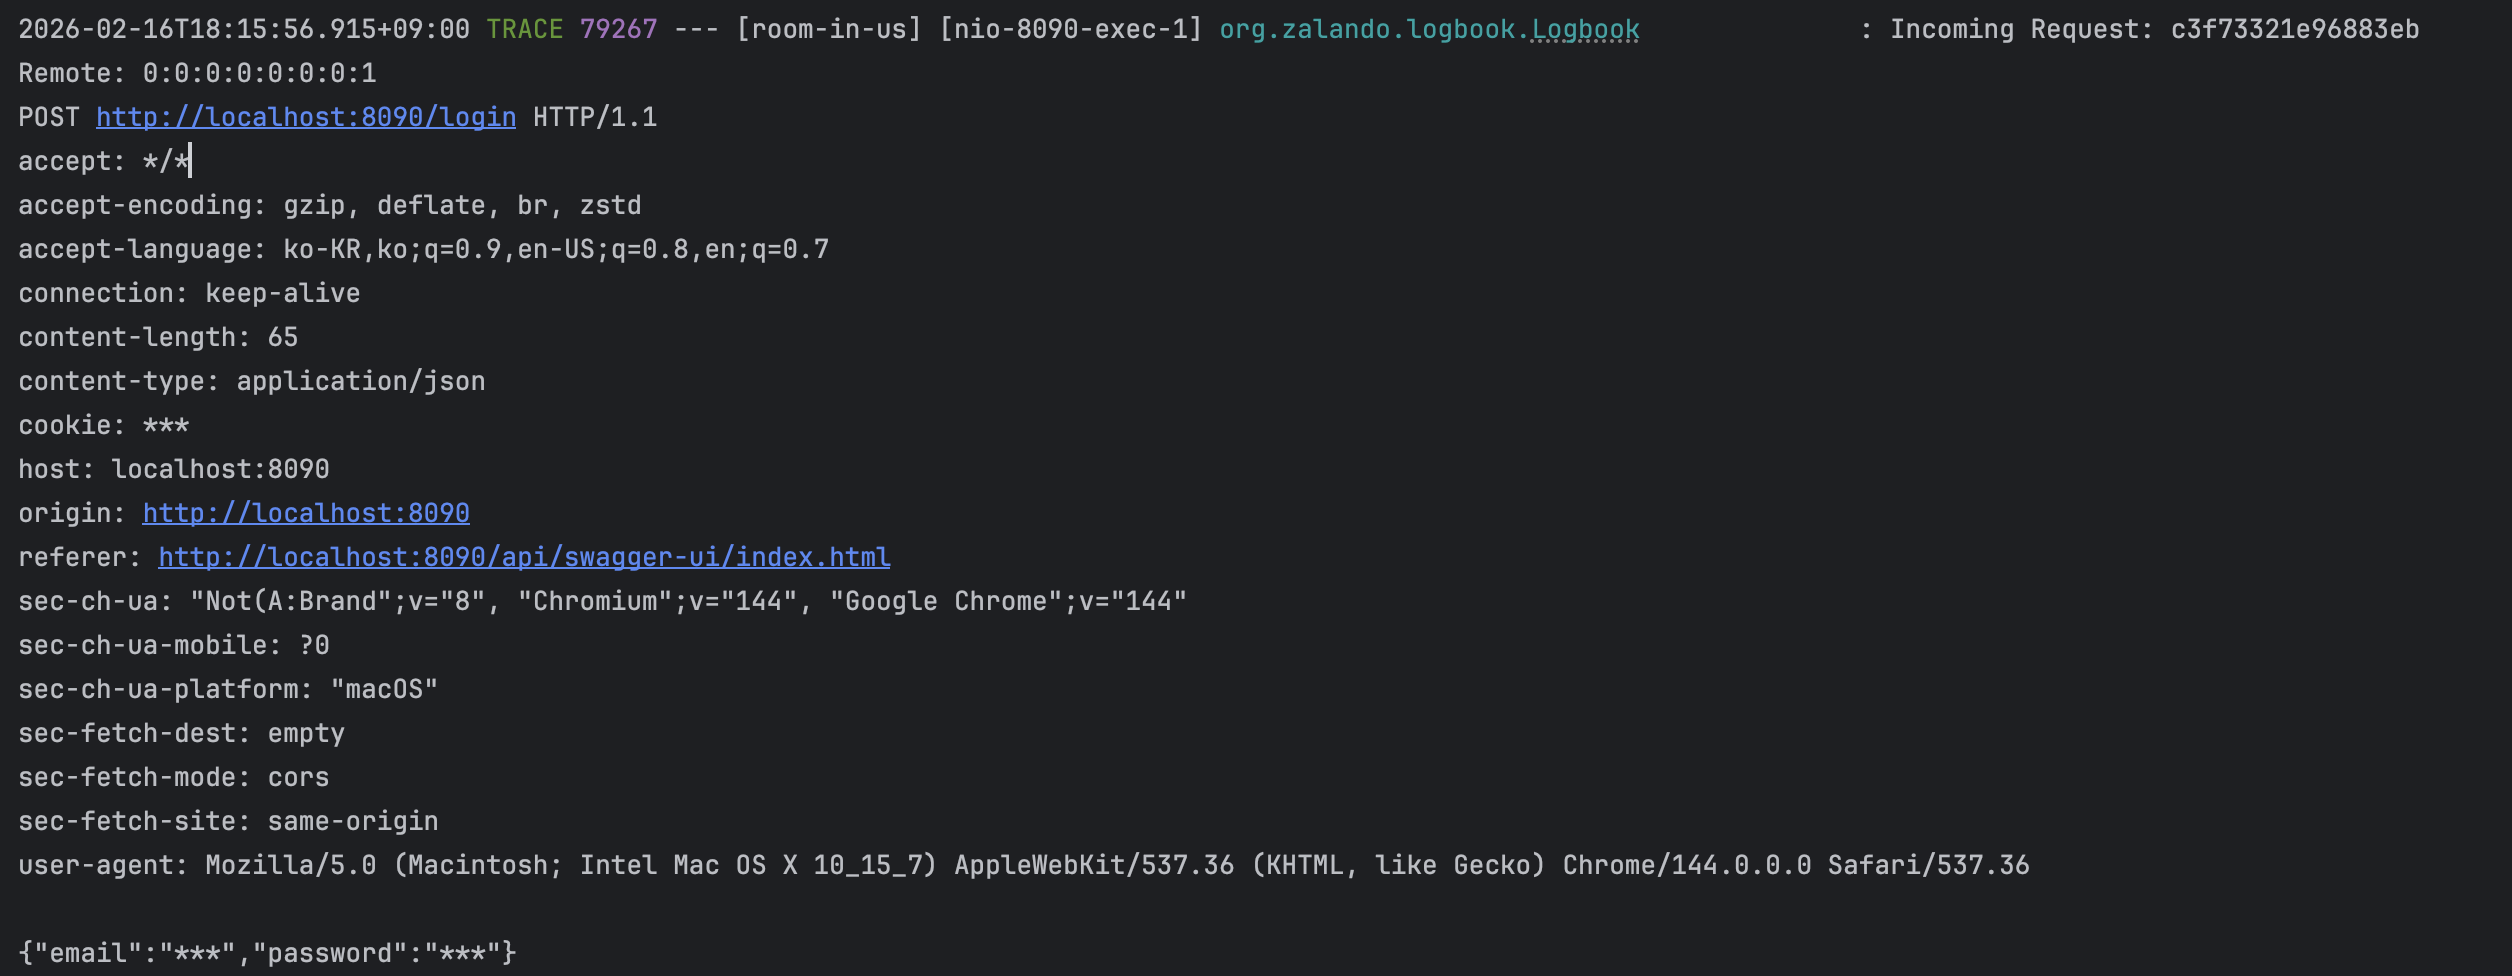The image size is (2512, 976).
Task: Open the swagger-ui index.html referer link
Action: [x=524, y=557]
